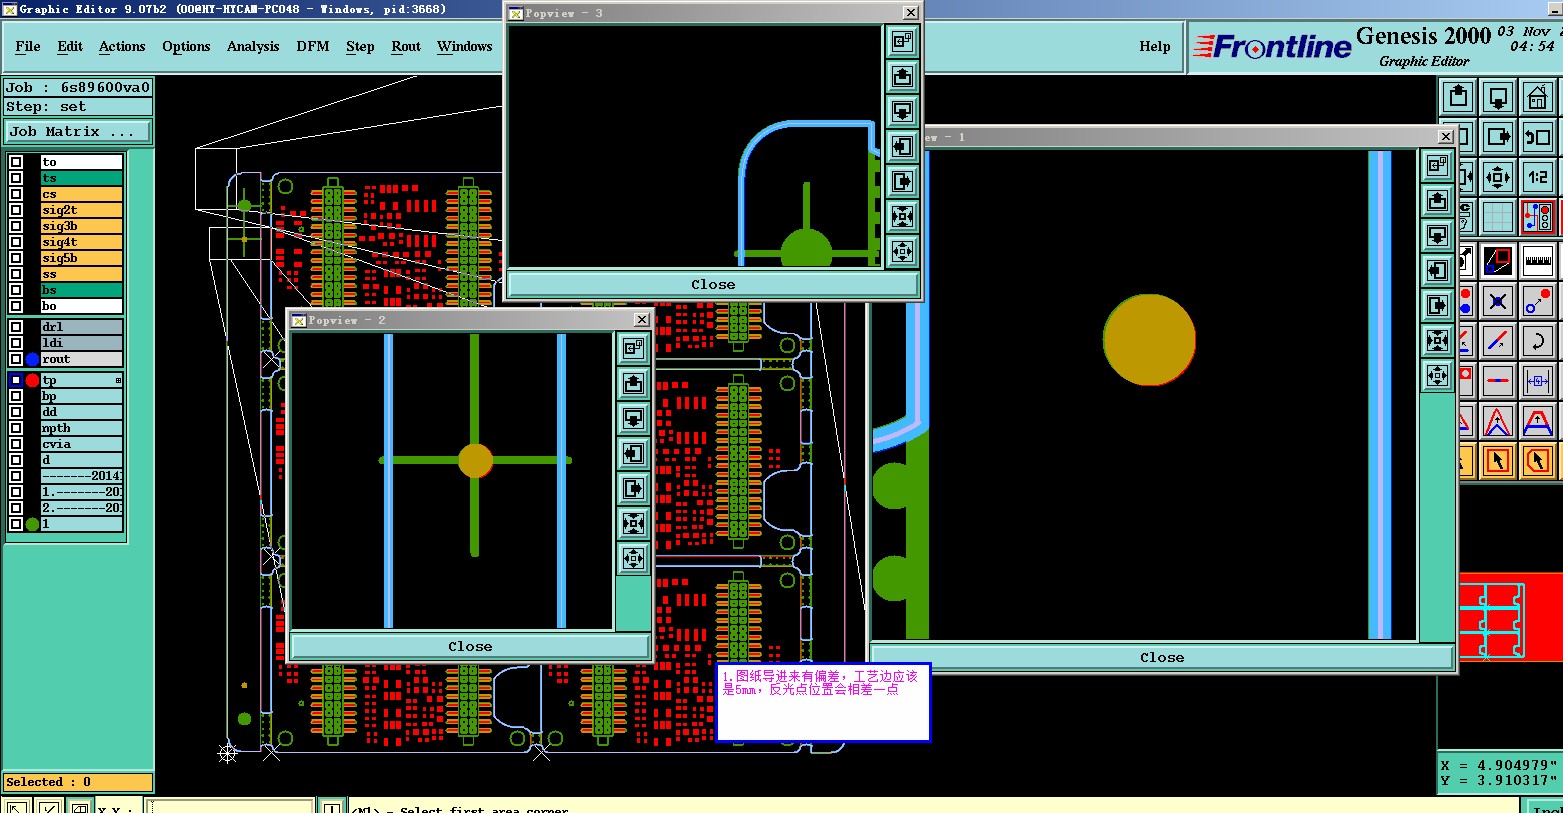
Task: Toggle the checkbox next to layer bp
Action: [16, 396]
